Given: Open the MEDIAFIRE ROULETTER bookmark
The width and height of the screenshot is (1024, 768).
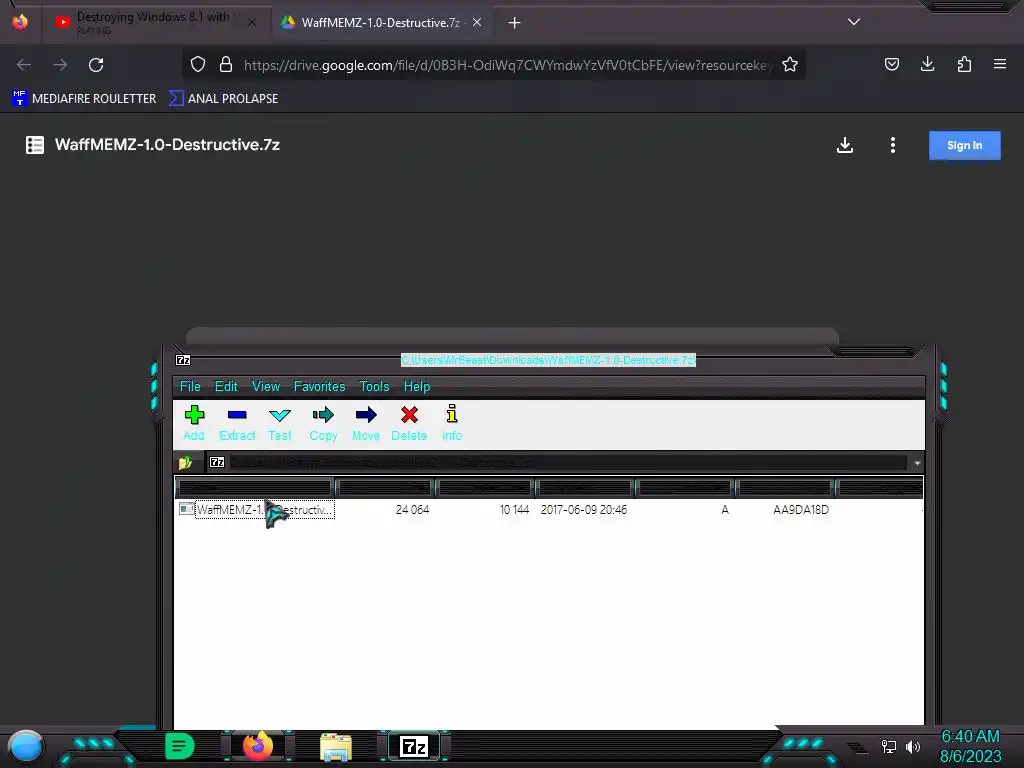Looking at the screenshot, I should coord(84,99).
